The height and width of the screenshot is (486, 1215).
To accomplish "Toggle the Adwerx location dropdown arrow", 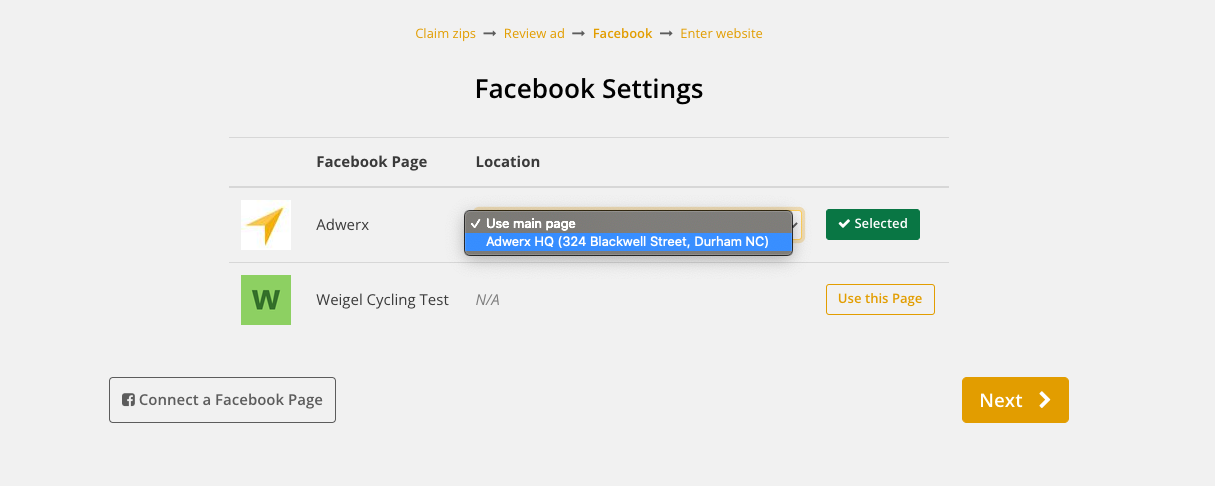I will (x=796, y=225).
